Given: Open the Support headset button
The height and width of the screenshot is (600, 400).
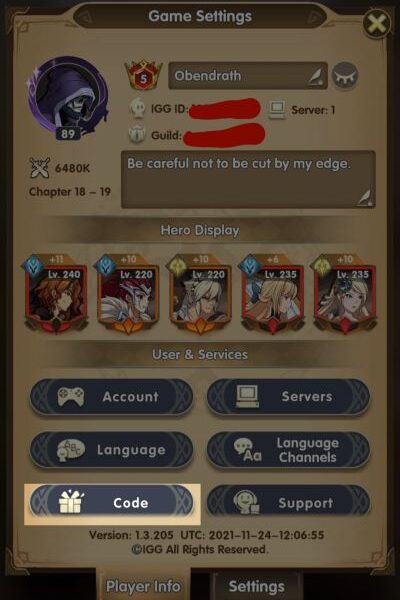Looking at the screenshot, I should pyautogui.click(x=288, y=503).
